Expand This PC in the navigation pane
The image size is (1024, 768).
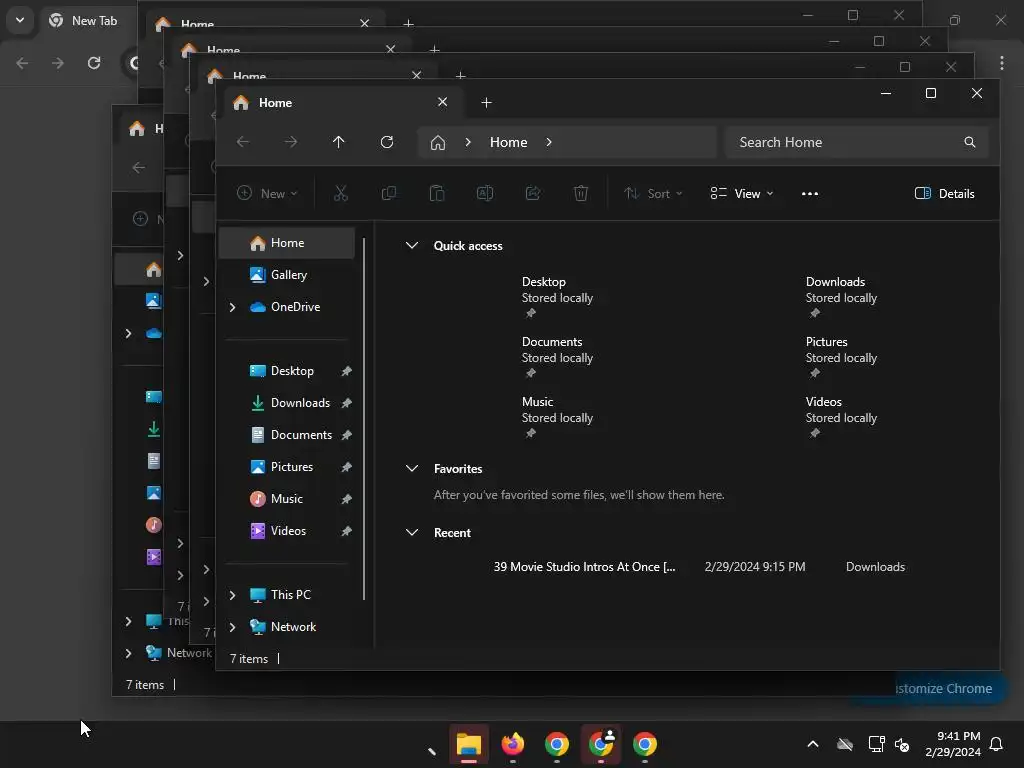[232, 595]
